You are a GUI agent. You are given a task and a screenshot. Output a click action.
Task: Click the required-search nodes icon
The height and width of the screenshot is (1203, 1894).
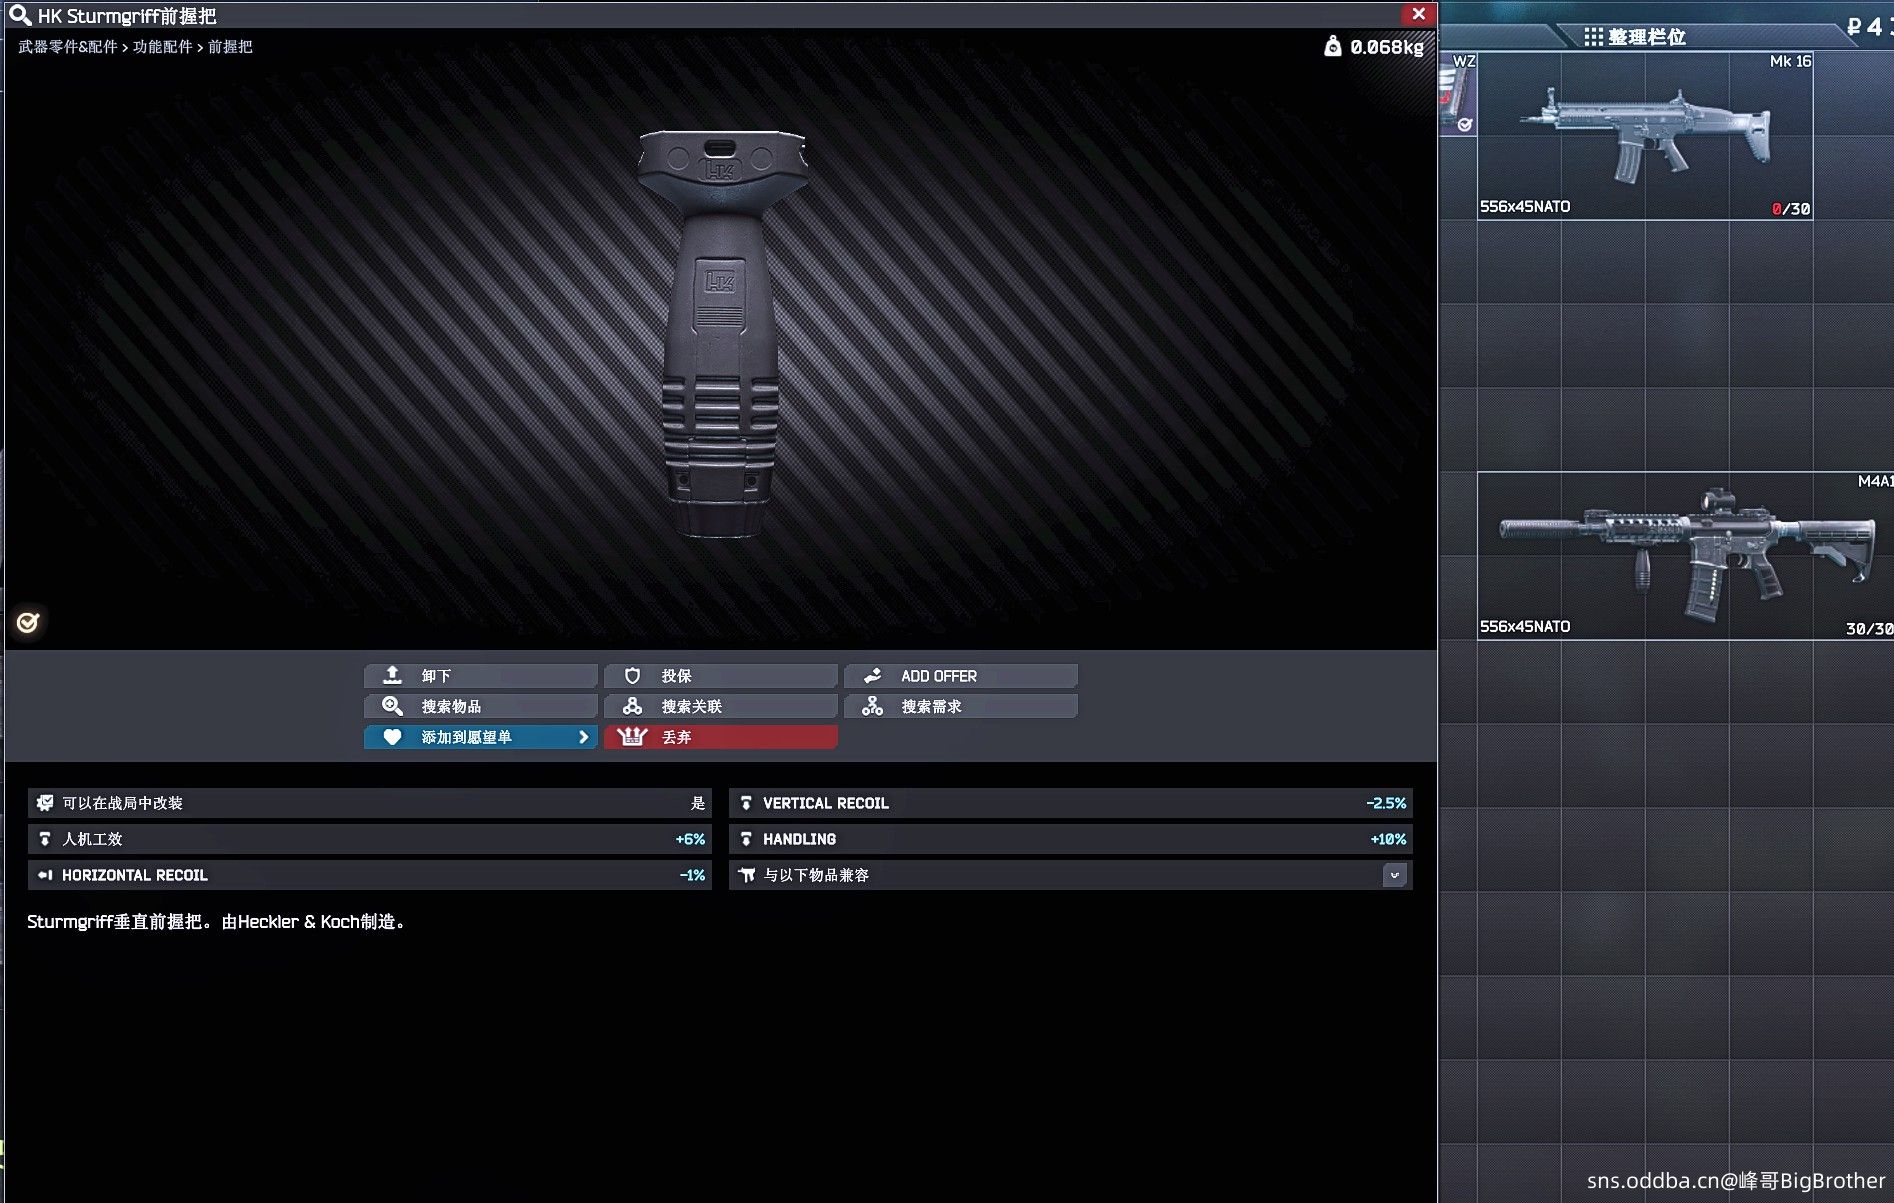pyautogui.click(x=872, y=706)
